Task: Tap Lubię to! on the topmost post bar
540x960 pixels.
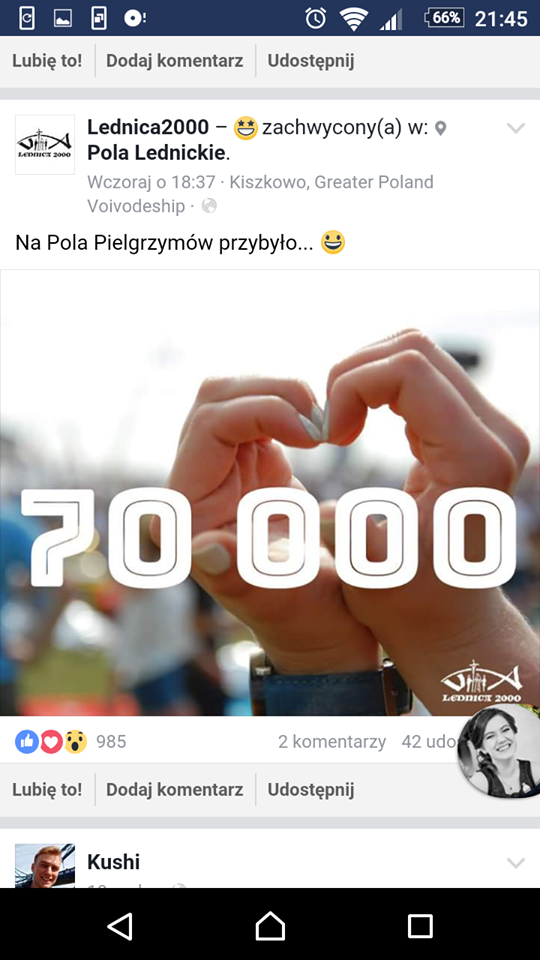Action: tap(47, 61)
